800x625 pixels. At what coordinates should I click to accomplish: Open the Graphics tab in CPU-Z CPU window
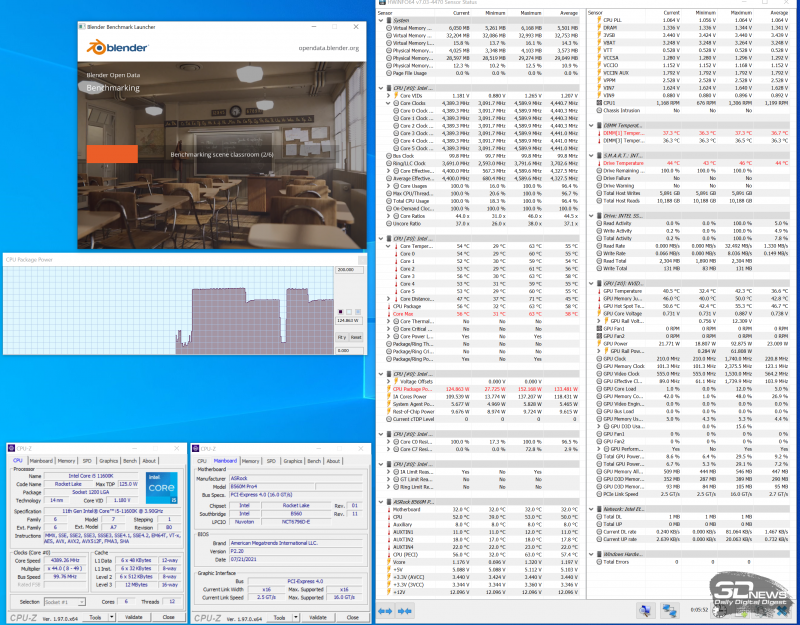[x=109, y=461]
